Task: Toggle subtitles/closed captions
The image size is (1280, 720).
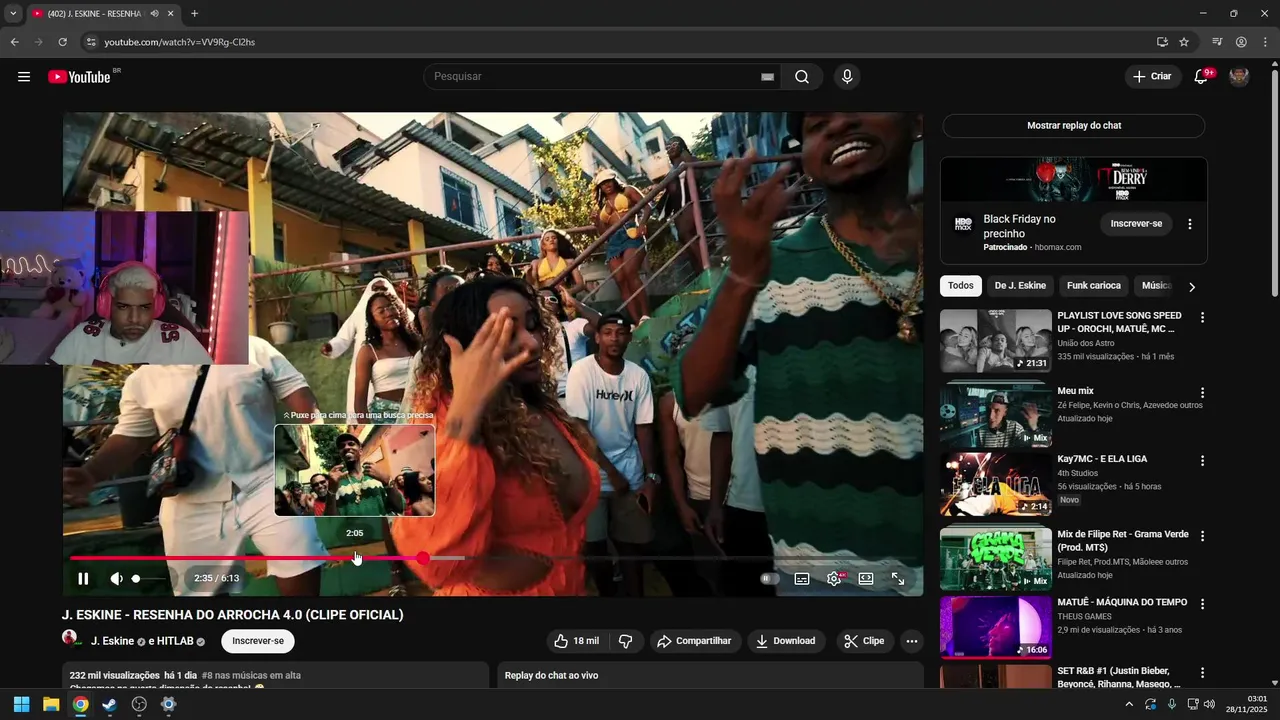Action: [x=802, y=578]
